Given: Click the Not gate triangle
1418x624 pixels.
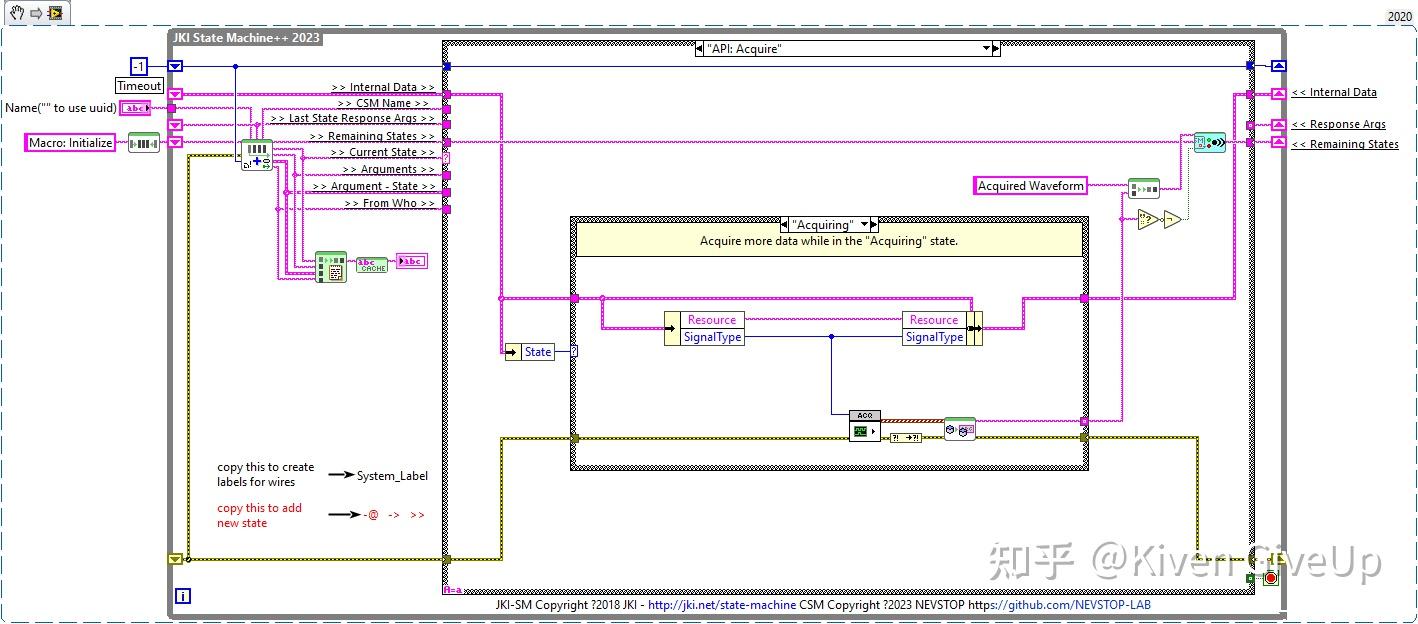Looking at the screenshot, I should 1173,219.
